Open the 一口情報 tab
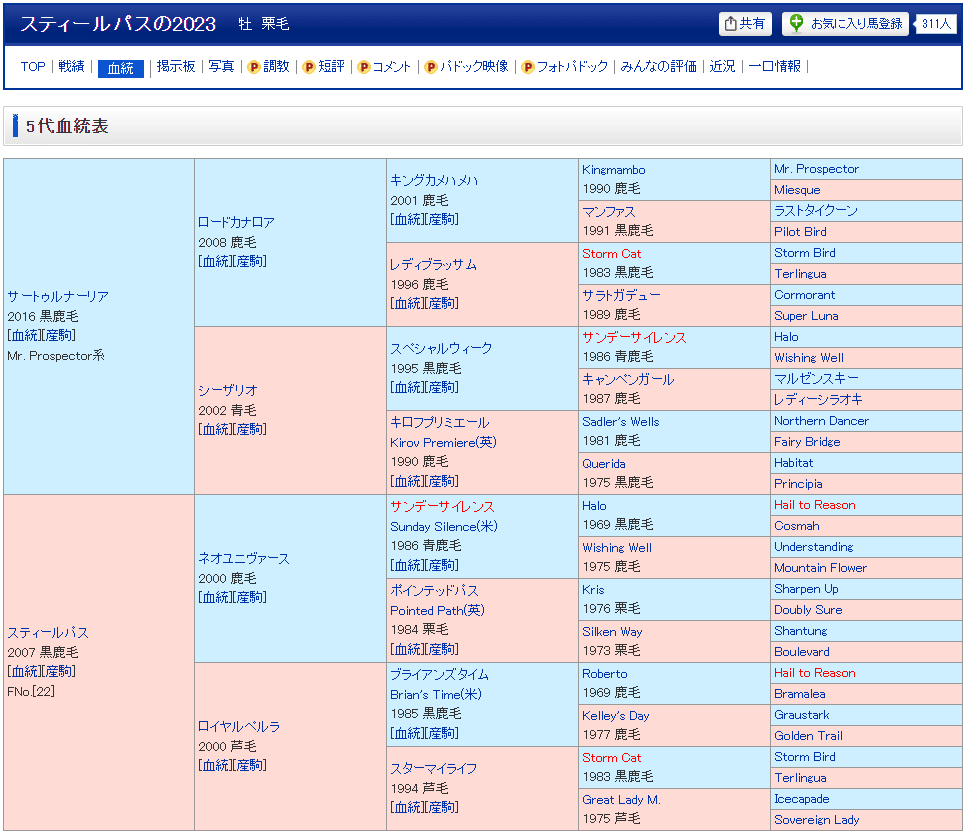The image size is (964, 833). point(775,66)
